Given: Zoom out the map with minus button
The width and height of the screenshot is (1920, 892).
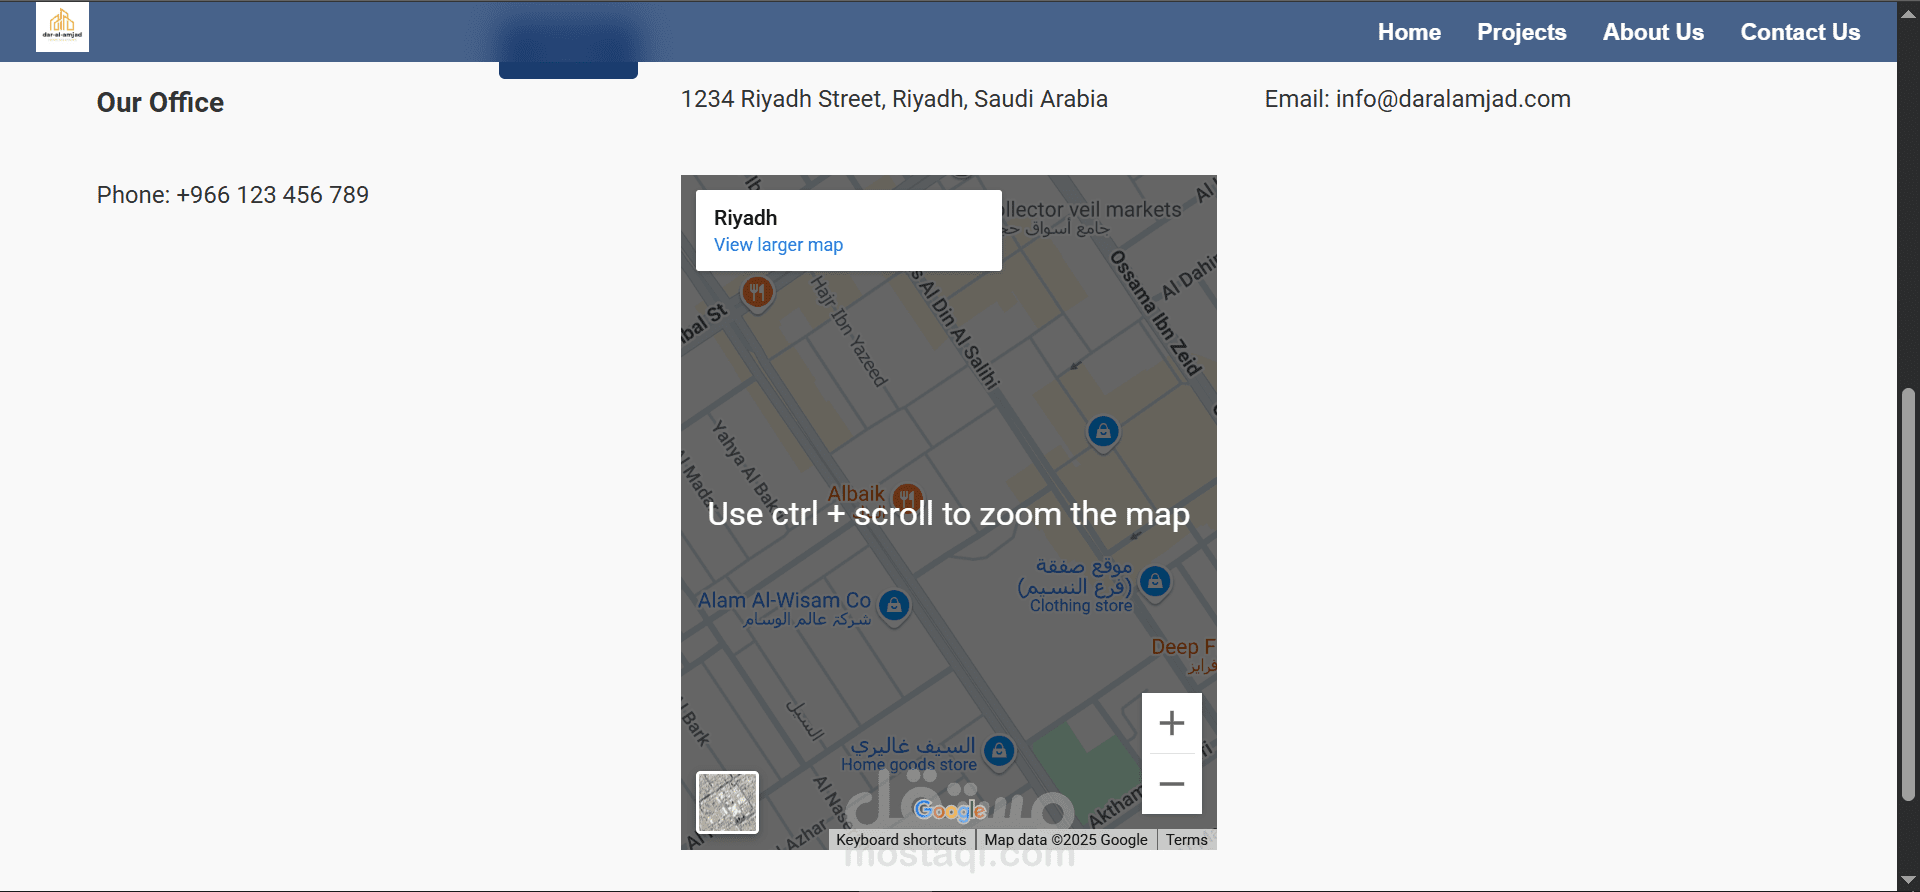Looking at the screenshot, I should click(1171, 784).
